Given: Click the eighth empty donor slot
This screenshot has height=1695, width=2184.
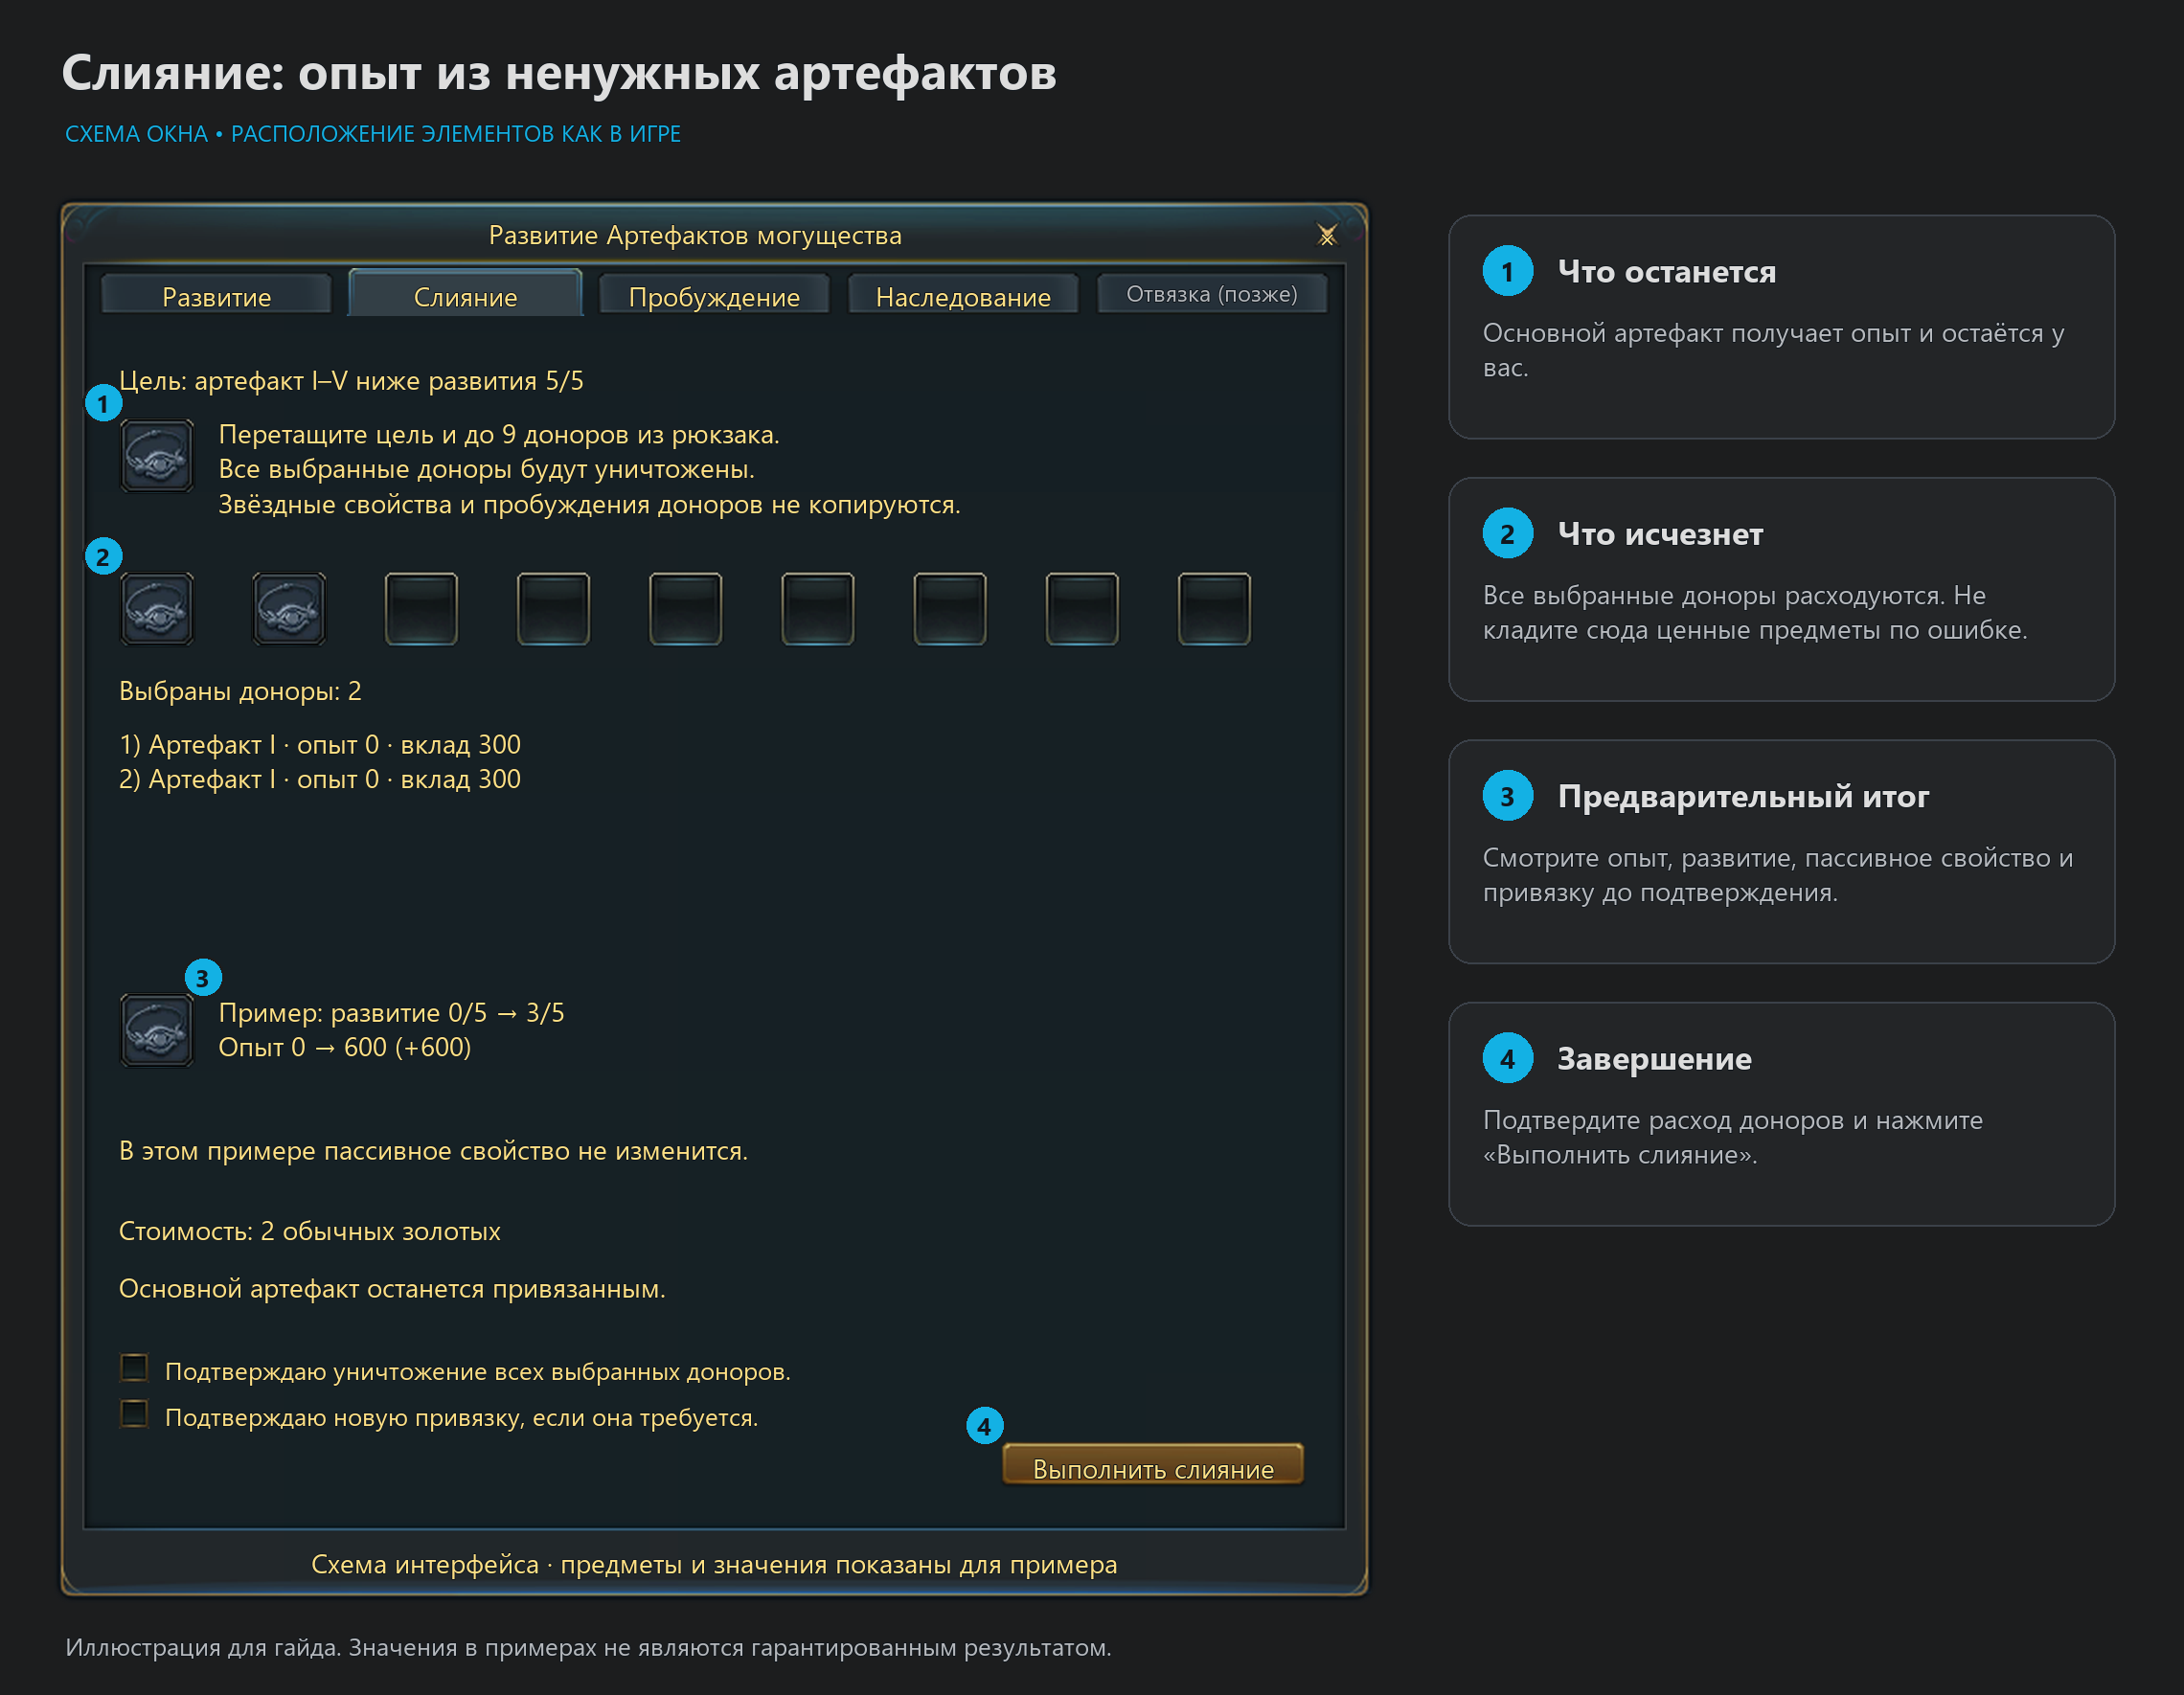Looking at the screenshot, I should [x=1082, y=609].
